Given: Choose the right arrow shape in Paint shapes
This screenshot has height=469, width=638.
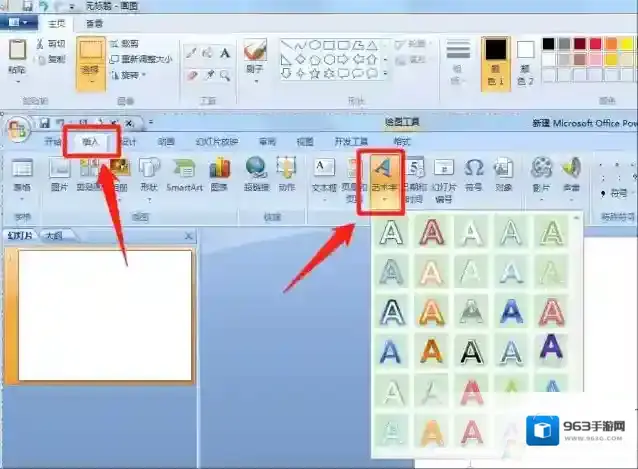Looking at the screenshot, I should (343, 59).
